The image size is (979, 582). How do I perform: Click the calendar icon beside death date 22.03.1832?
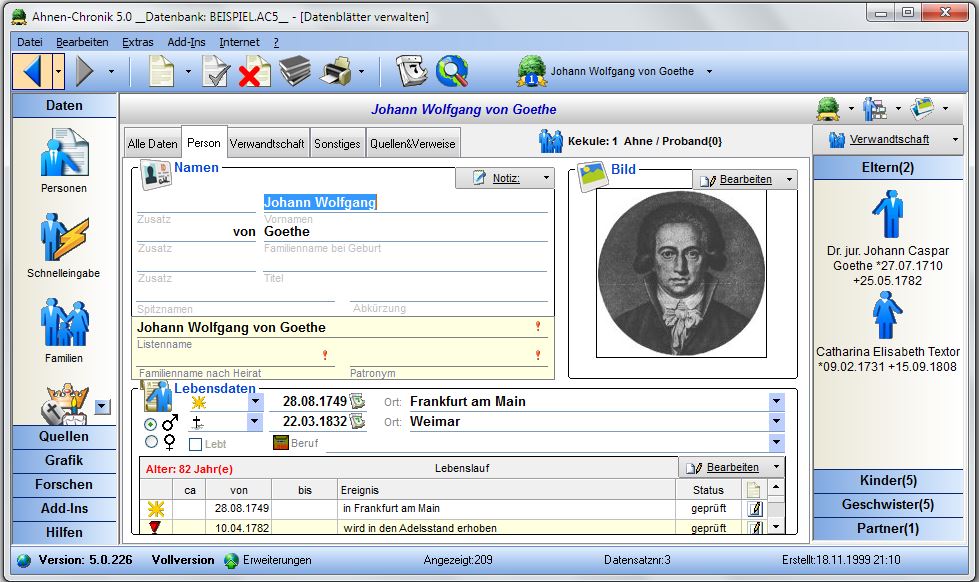tap(358, 422)
